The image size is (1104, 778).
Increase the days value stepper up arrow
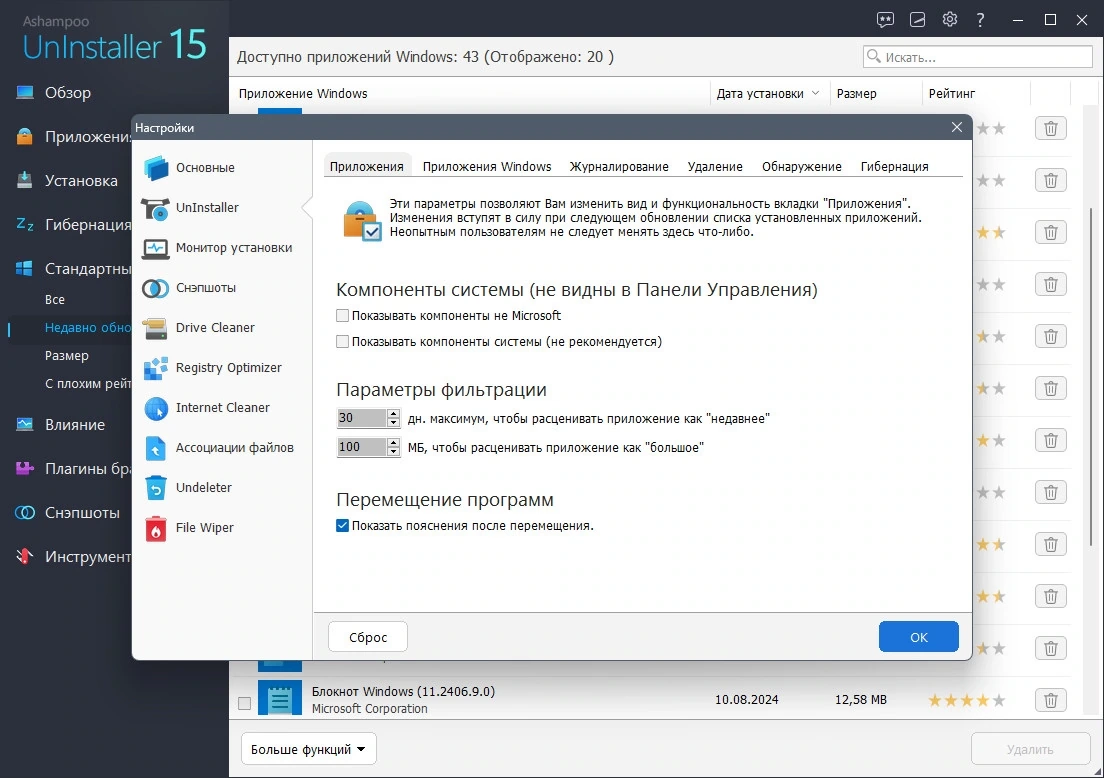[394, 413]
